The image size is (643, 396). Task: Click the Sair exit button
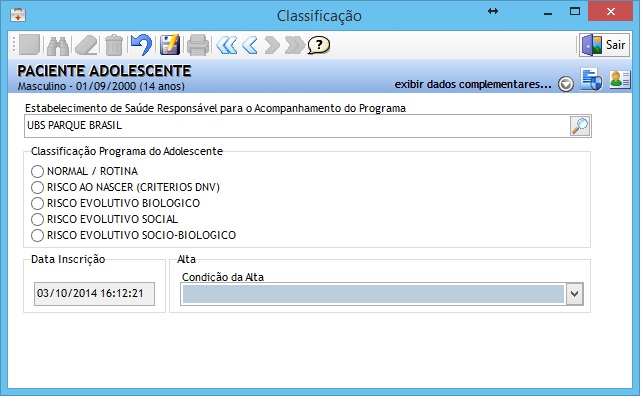604,45
